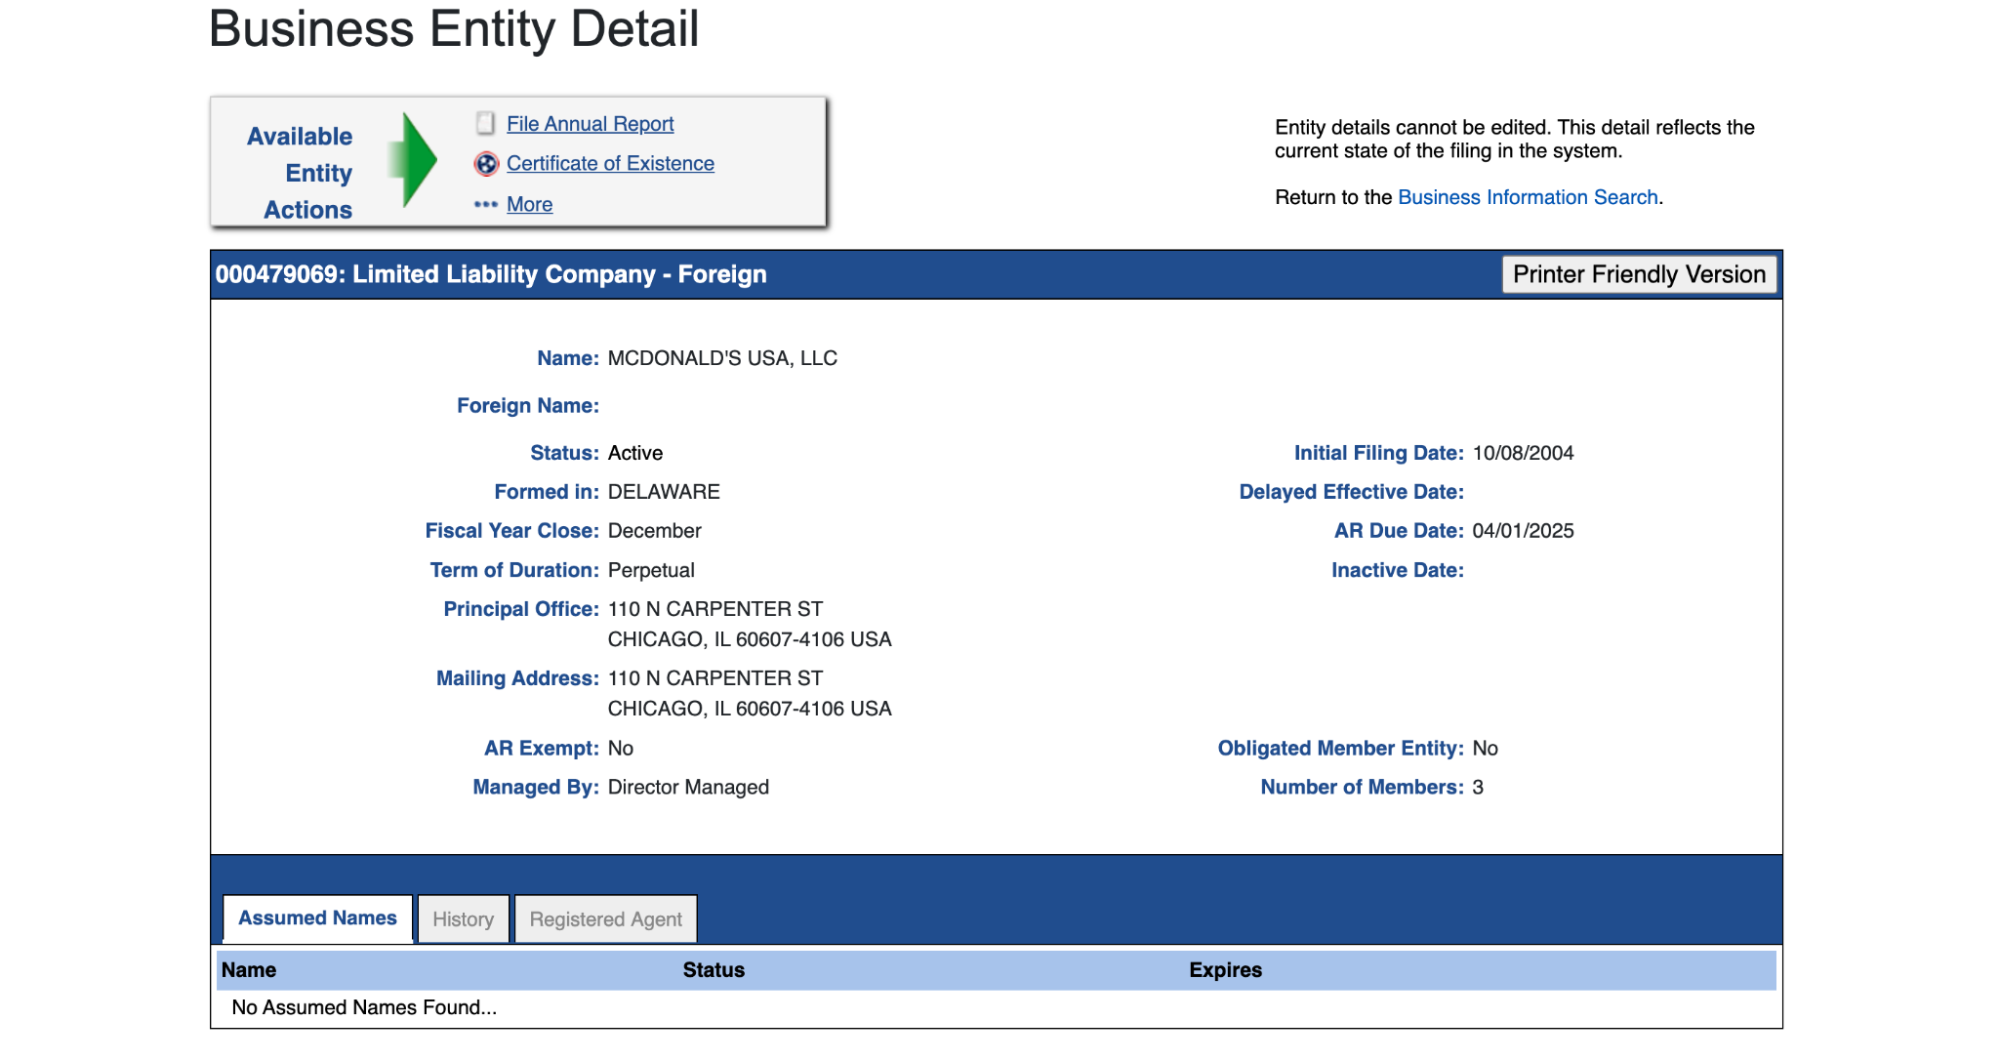Open the More actions link
1999x1040 pixels.
click(x=529, y=204)
